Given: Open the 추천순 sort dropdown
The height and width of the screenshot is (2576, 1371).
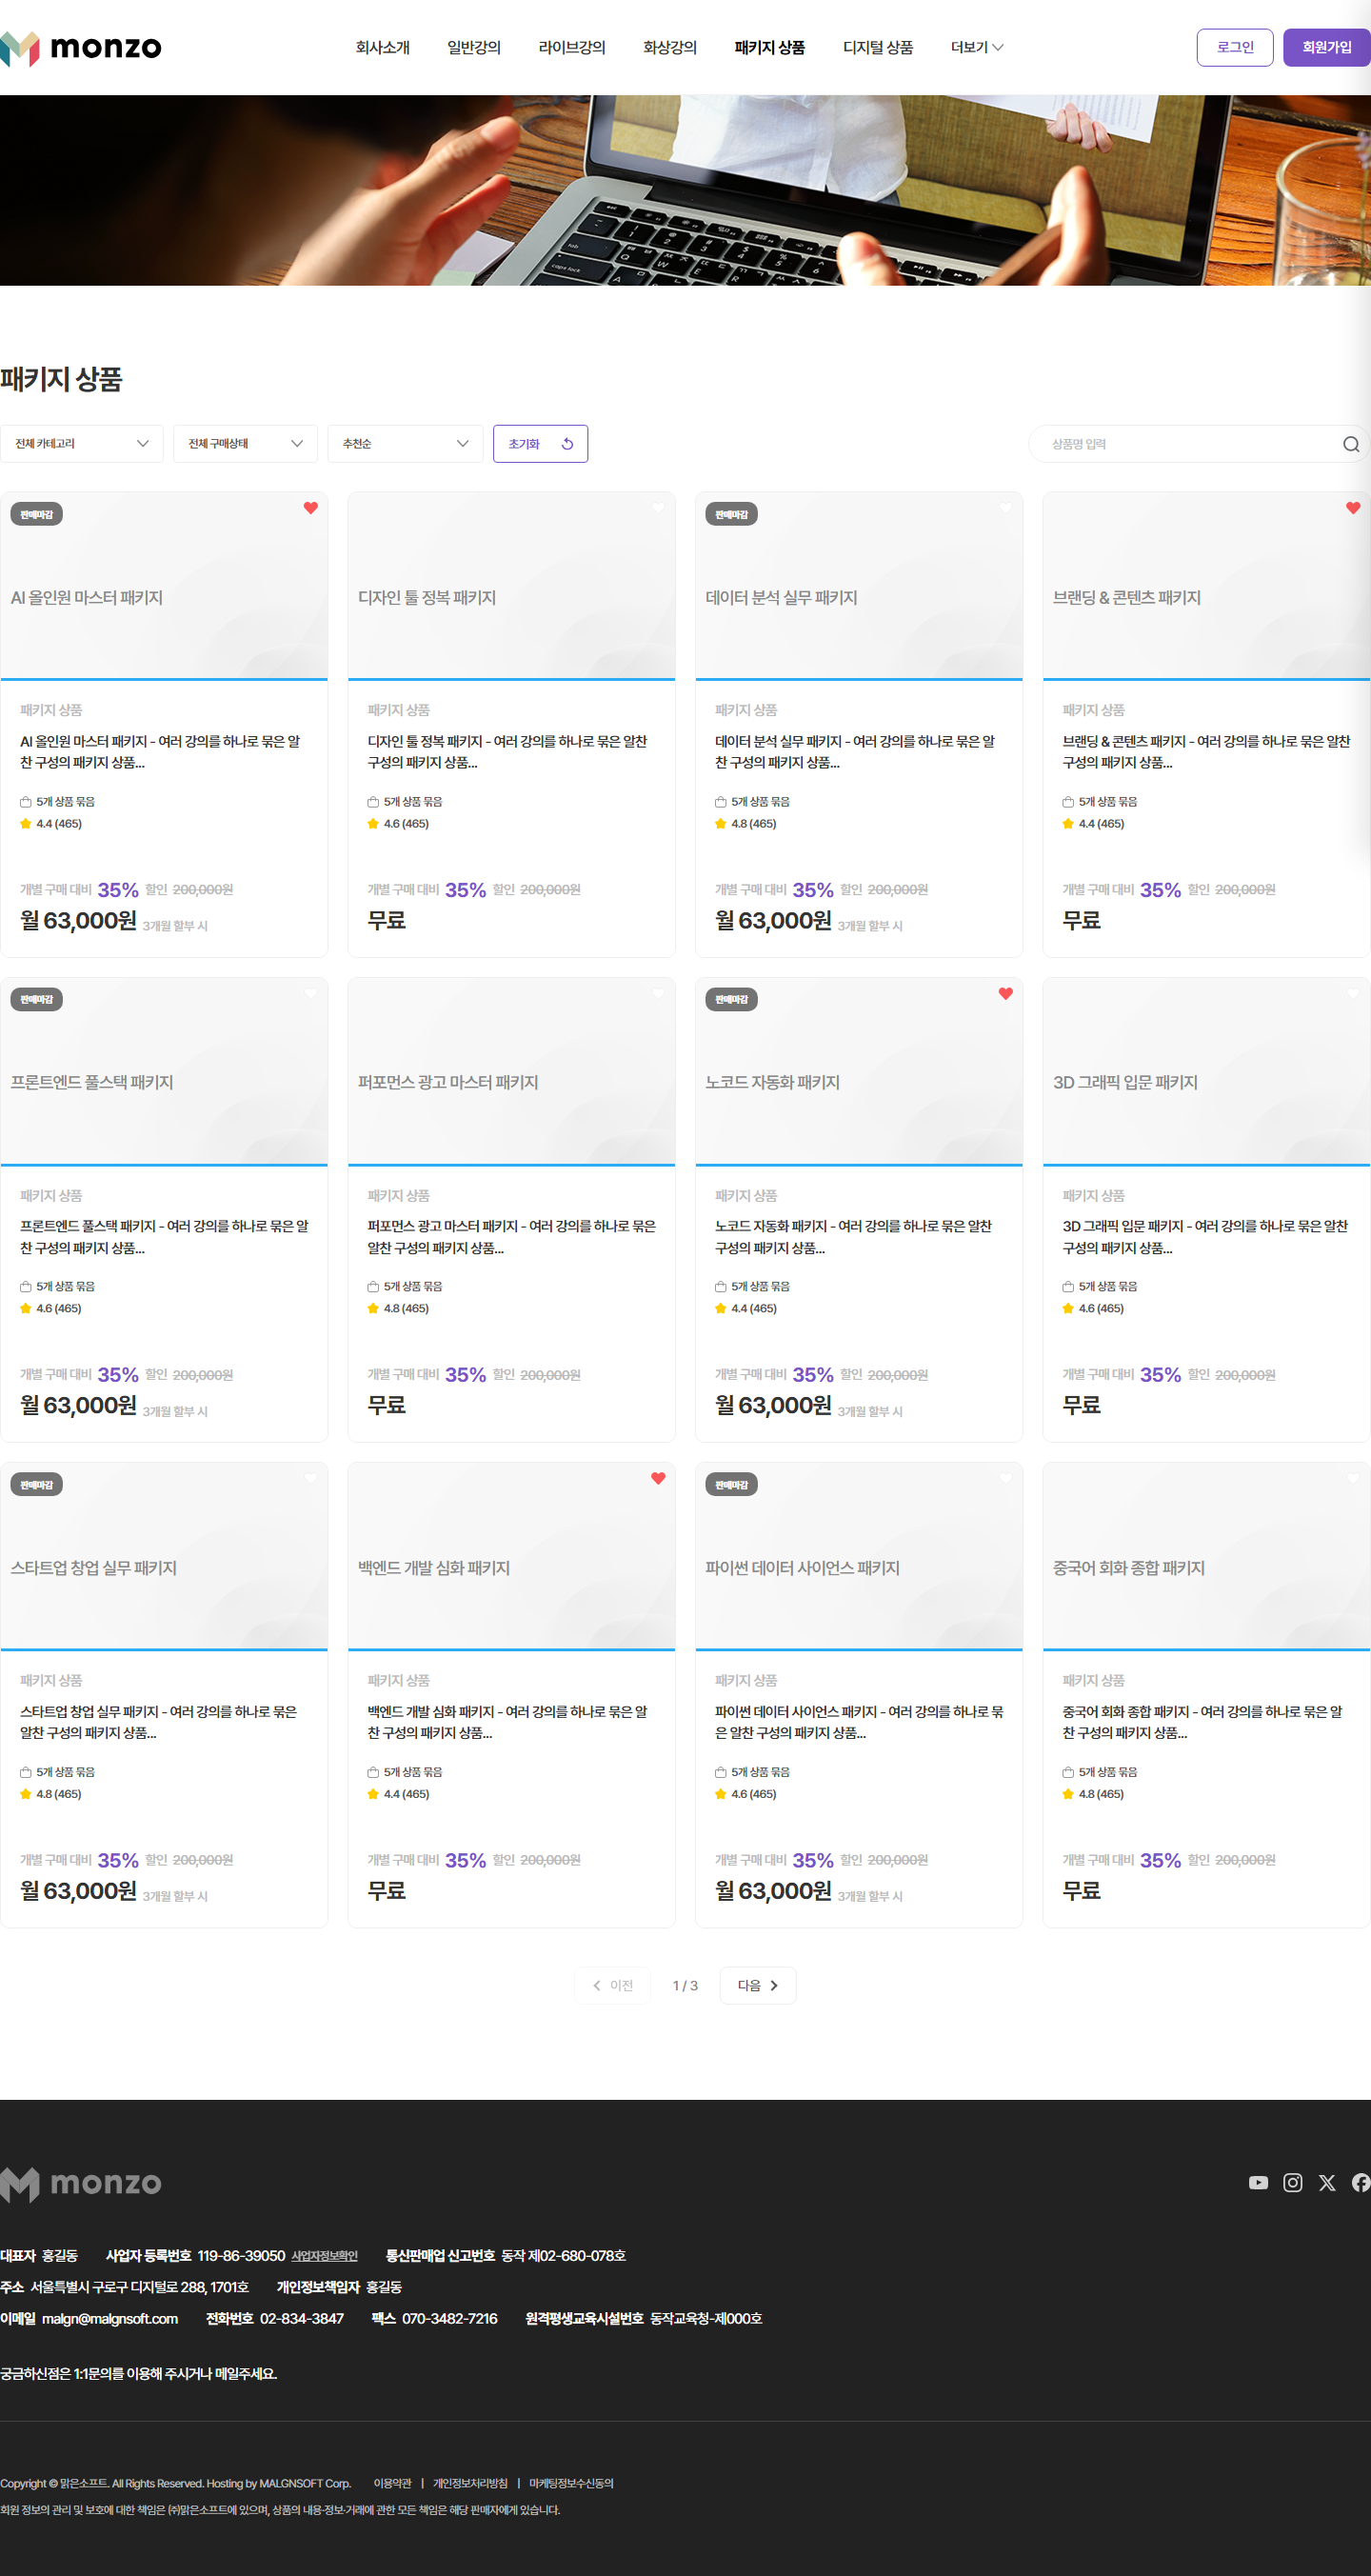Looking at the screenshot, I should point(405,444).
